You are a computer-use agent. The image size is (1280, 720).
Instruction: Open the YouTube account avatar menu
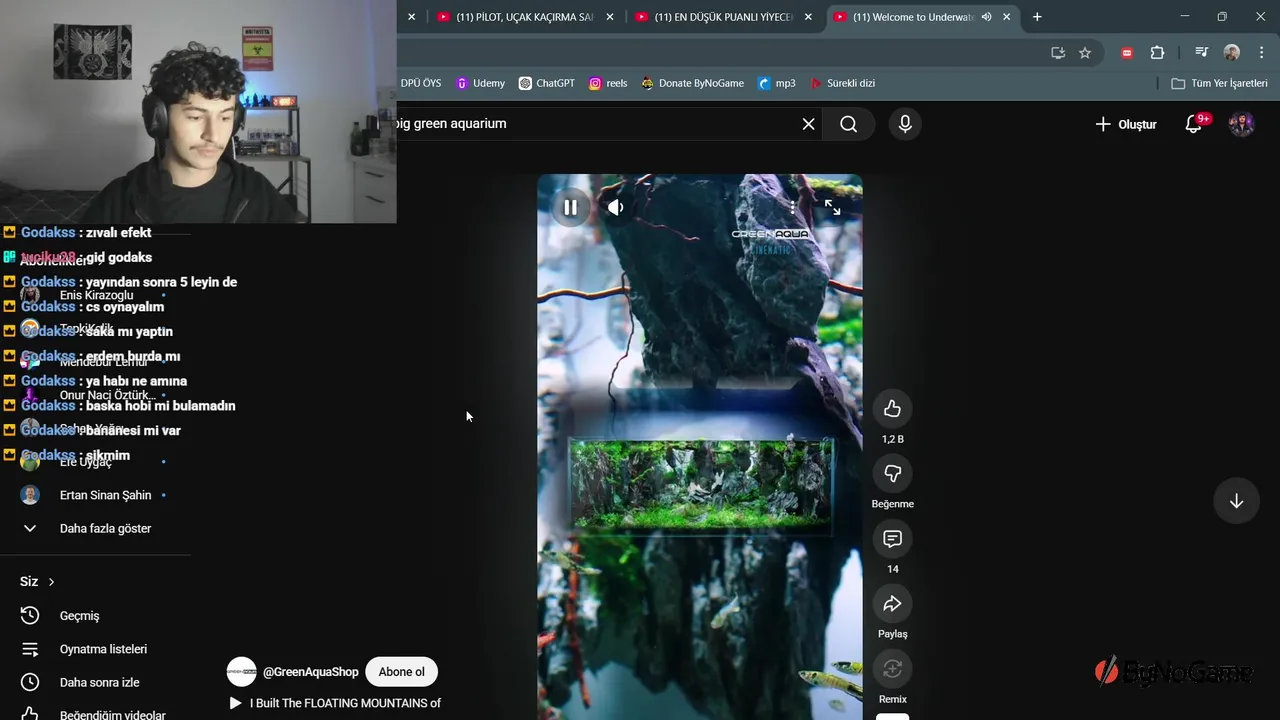pos(1241,124)
